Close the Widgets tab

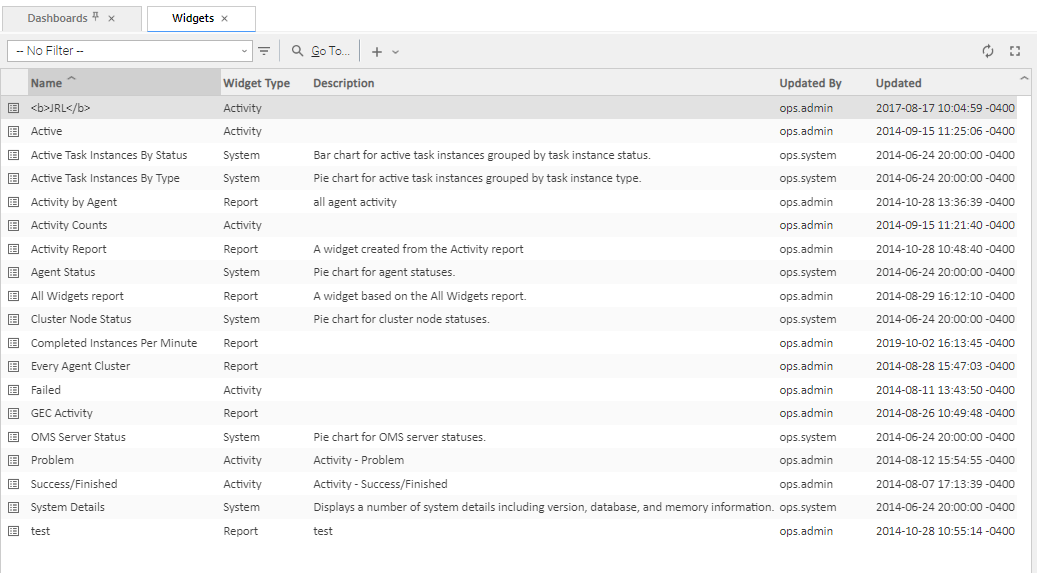pyautogui.click(x=225, y=18)
